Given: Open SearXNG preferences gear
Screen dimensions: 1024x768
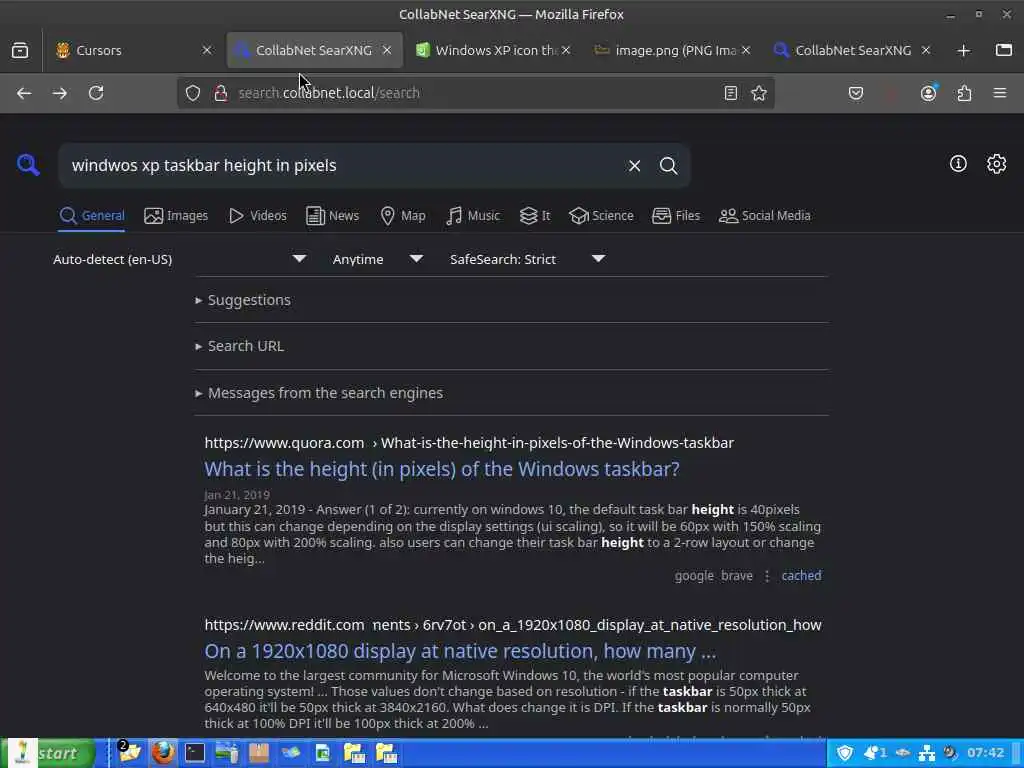Looking at the screenshot, I should point(996,164).
